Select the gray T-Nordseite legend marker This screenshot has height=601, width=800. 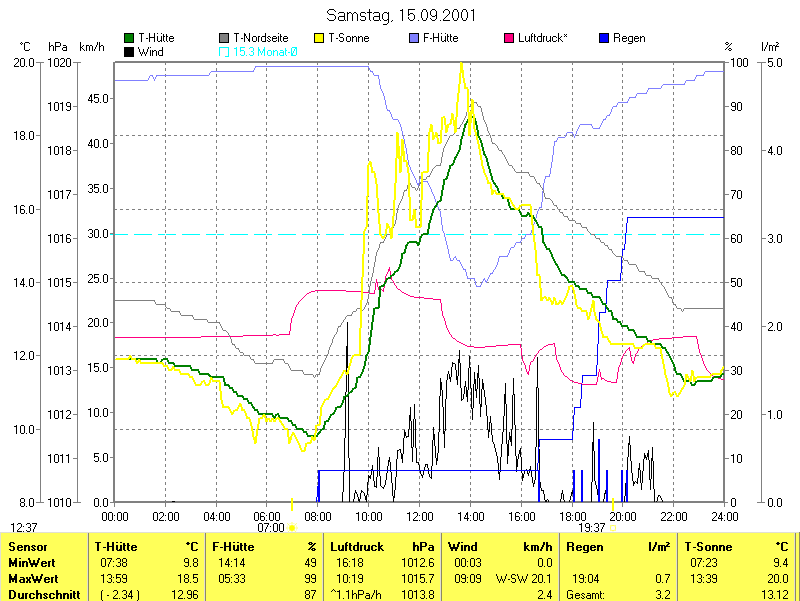pyautogui.click(x=224, y=38)
